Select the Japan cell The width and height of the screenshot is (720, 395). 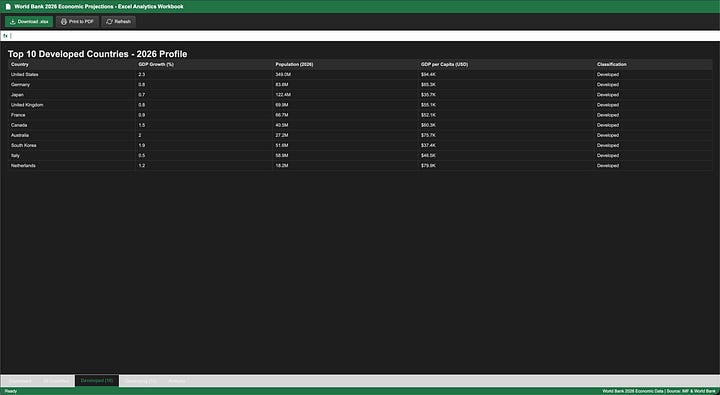click(x=71, y=95)
